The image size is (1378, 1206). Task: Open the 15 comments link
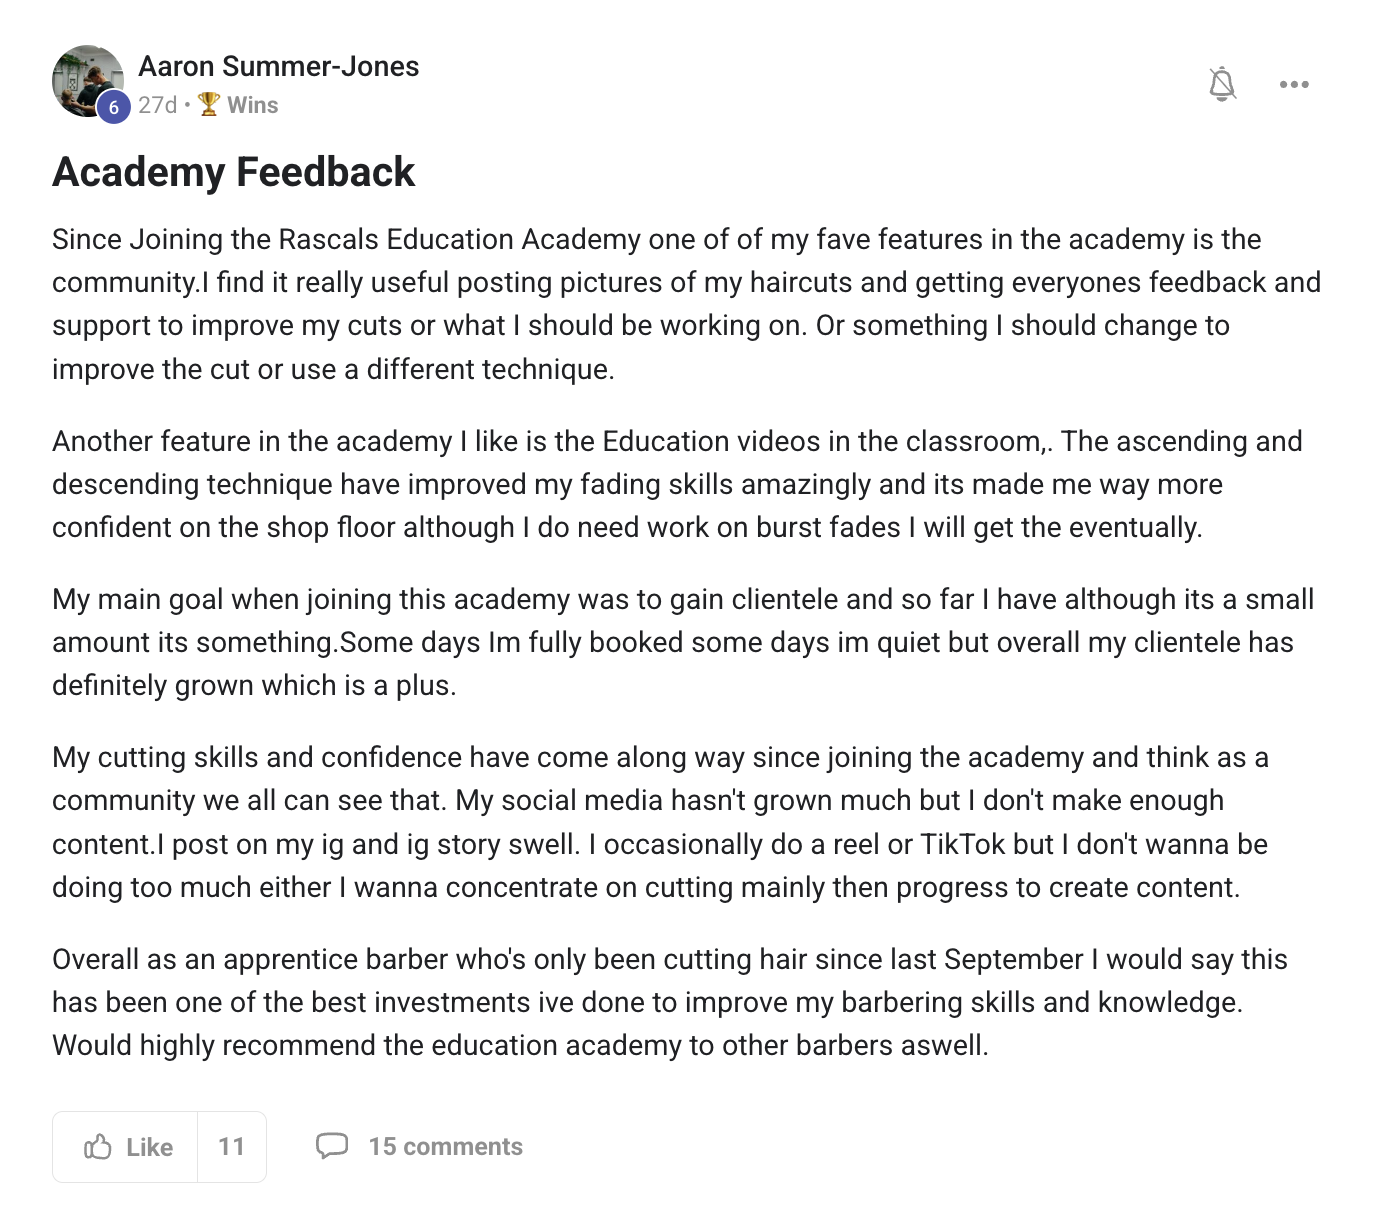pos(445,1147)
